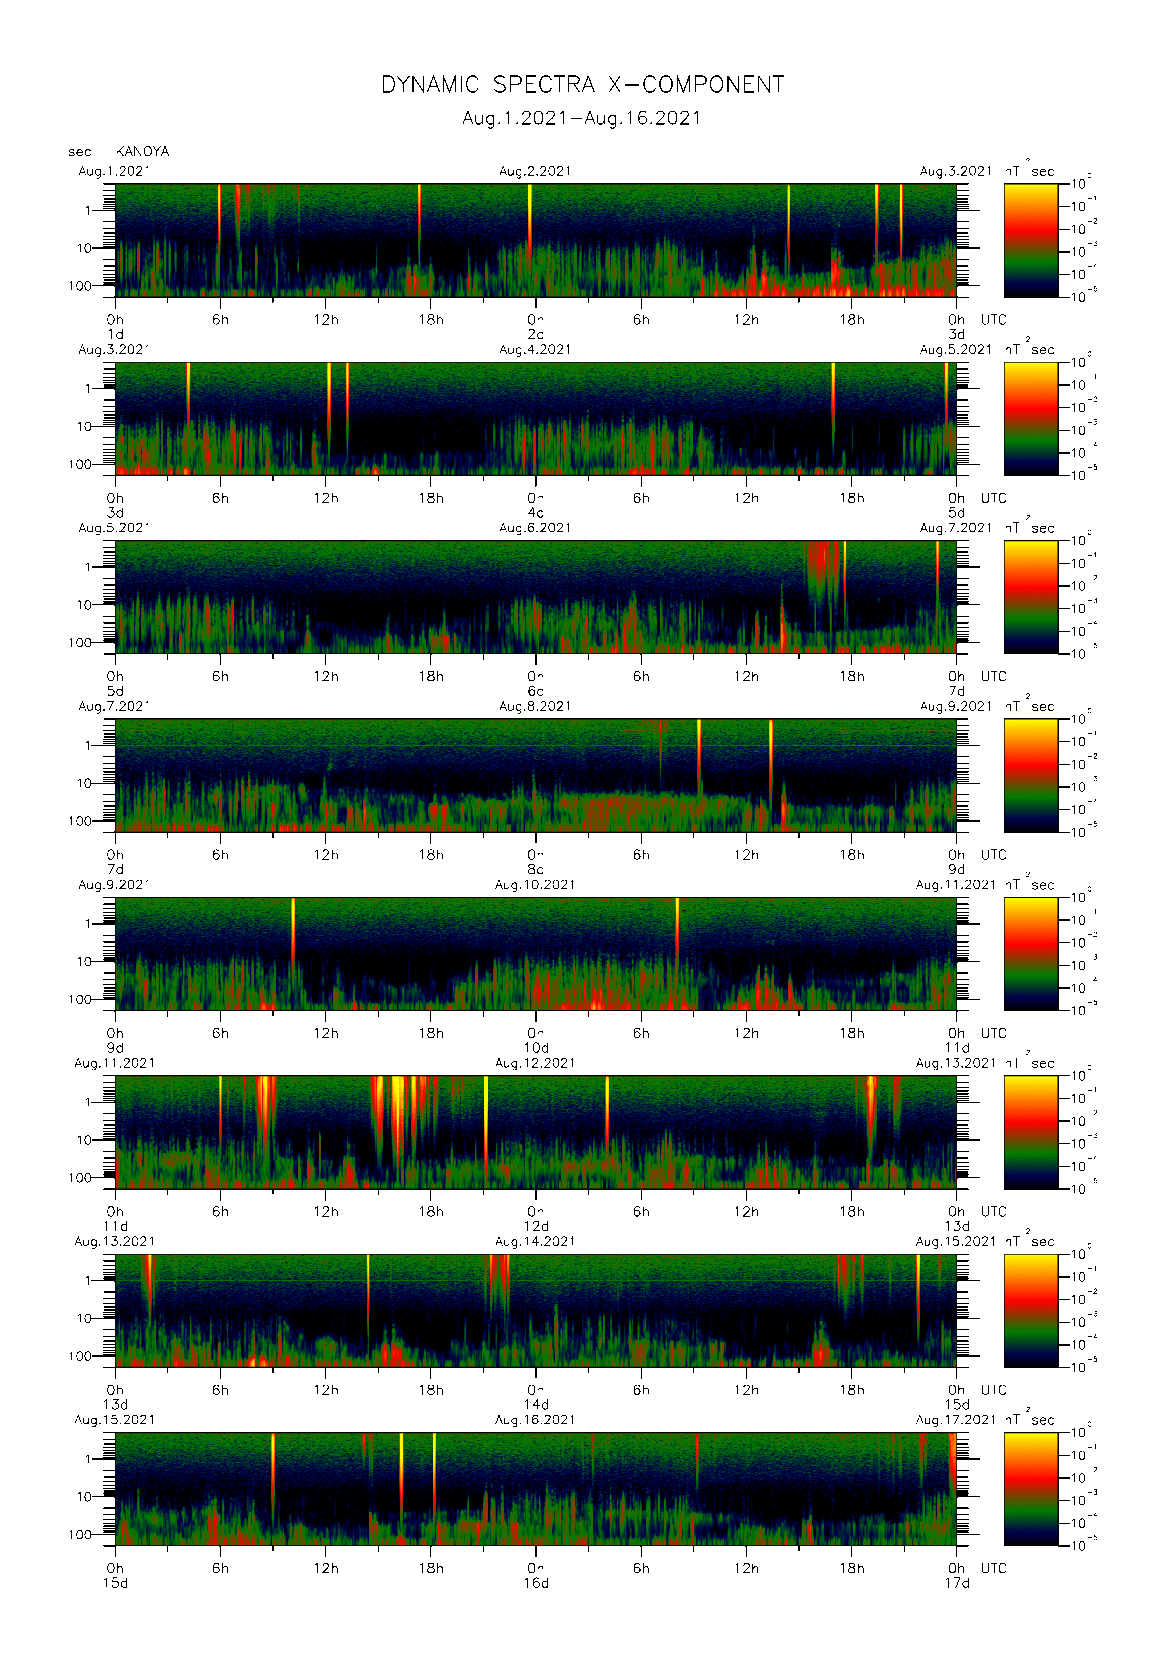The image size is (1165, 1679).
Task: Click the 'Aug.4.2021' date label
Action: [535, 350]
